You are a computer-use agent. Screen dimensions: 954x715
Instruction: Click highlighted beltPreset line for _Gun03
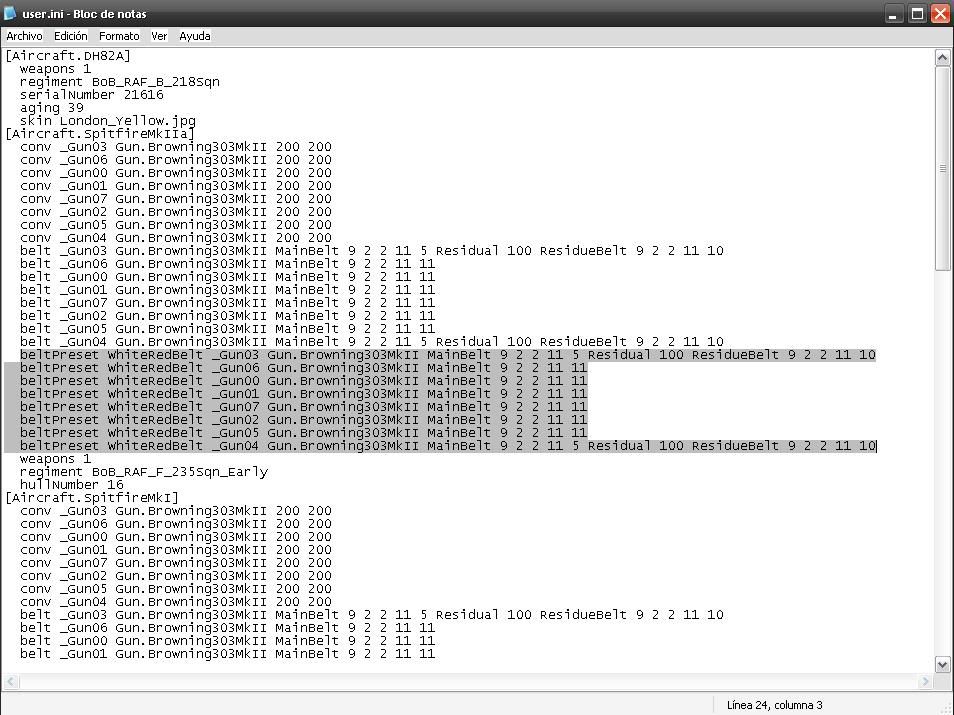(x=448, y=355)
